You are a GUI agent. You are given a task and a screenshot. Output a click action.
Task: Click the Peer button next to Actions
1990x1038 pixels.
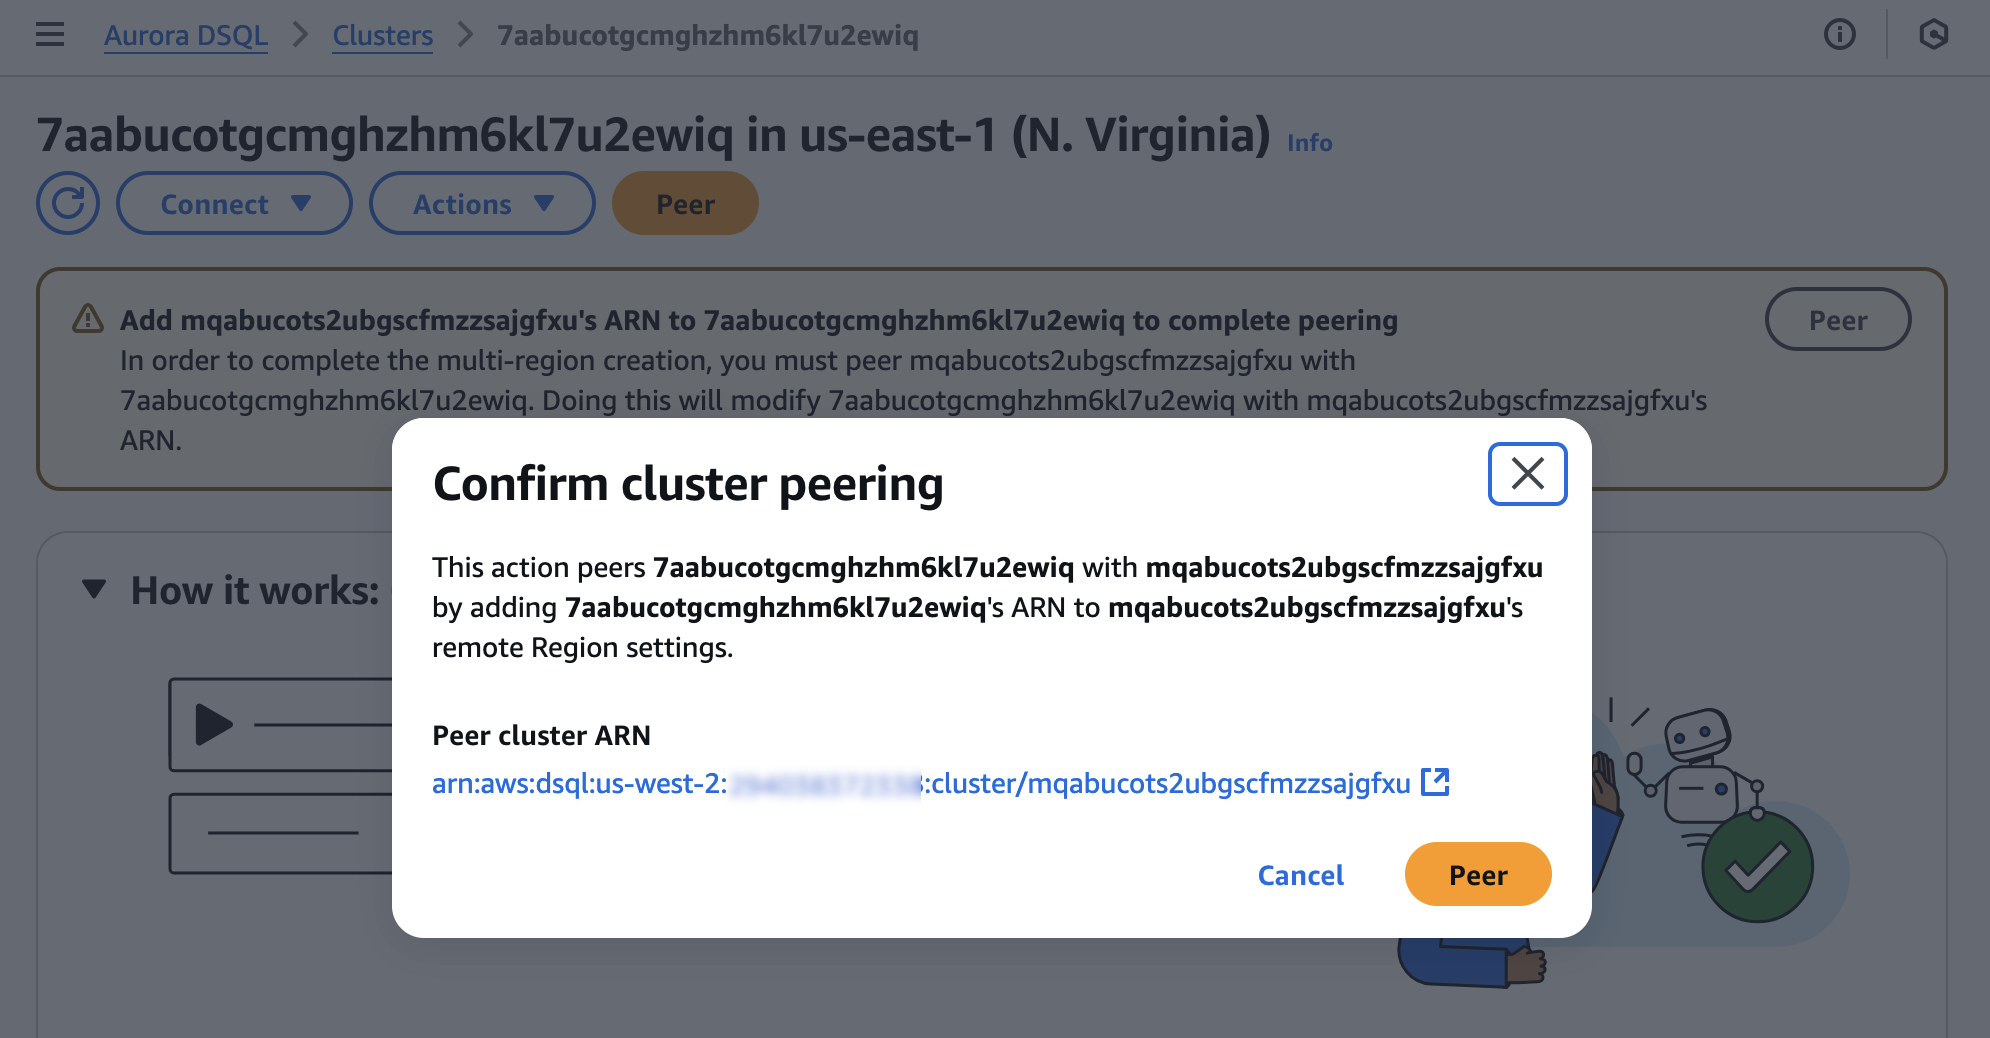[x=685, y=204]
